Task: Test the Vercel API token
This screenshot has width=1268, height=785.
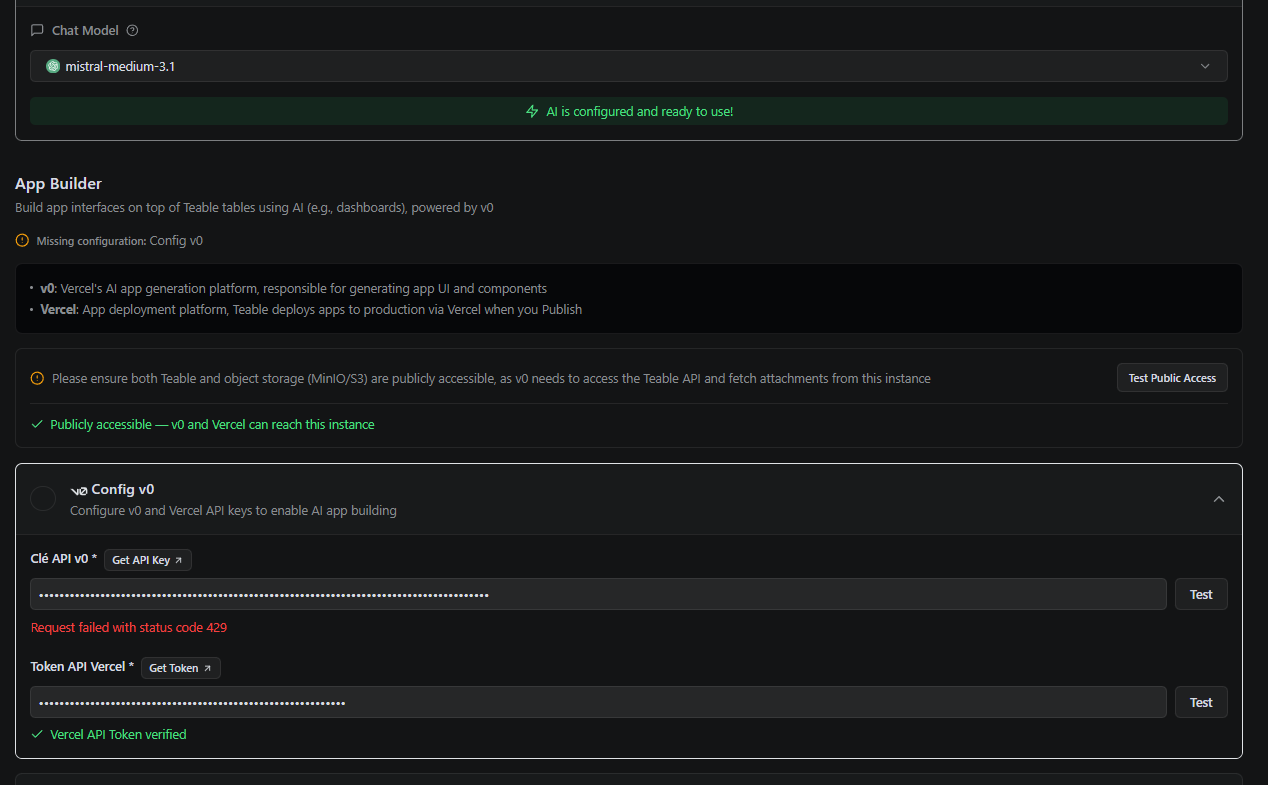Action: (1200, 702)
